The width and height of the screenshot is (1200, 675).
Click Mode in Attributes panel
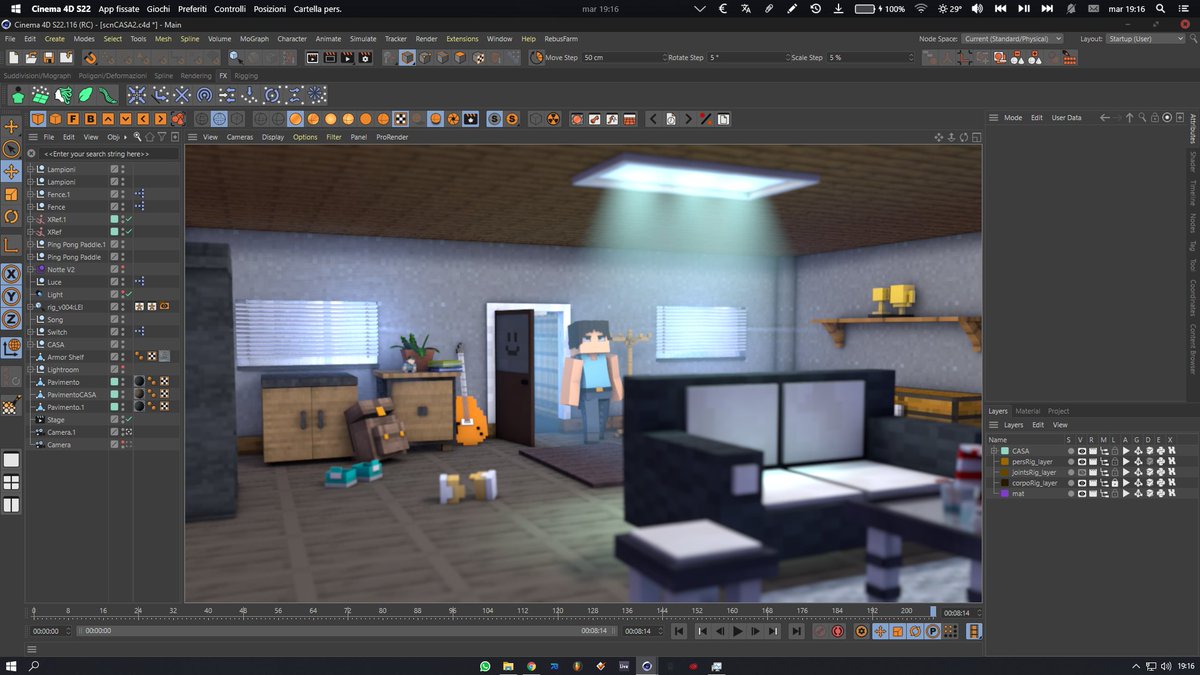tap(1013, 118)
